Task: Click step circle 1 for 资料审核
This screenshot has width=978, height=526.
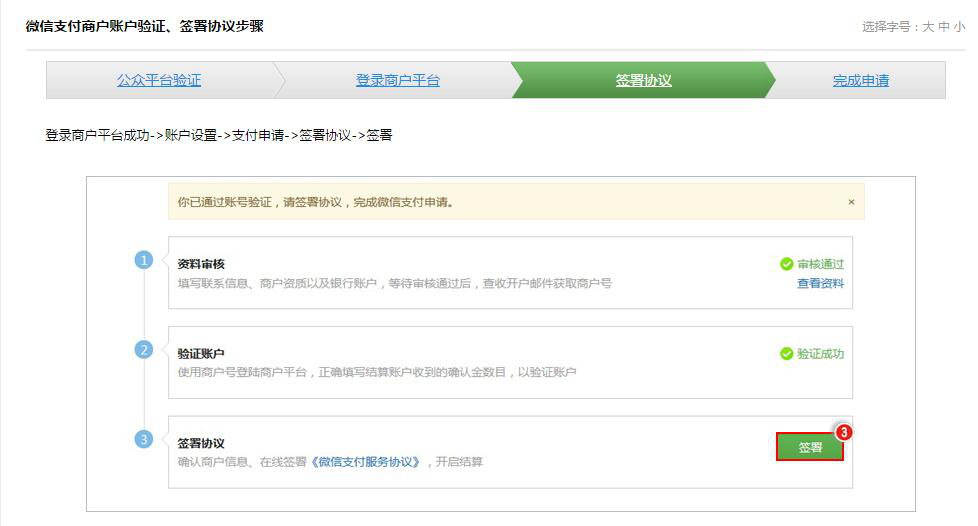Action: click(144, 260)
